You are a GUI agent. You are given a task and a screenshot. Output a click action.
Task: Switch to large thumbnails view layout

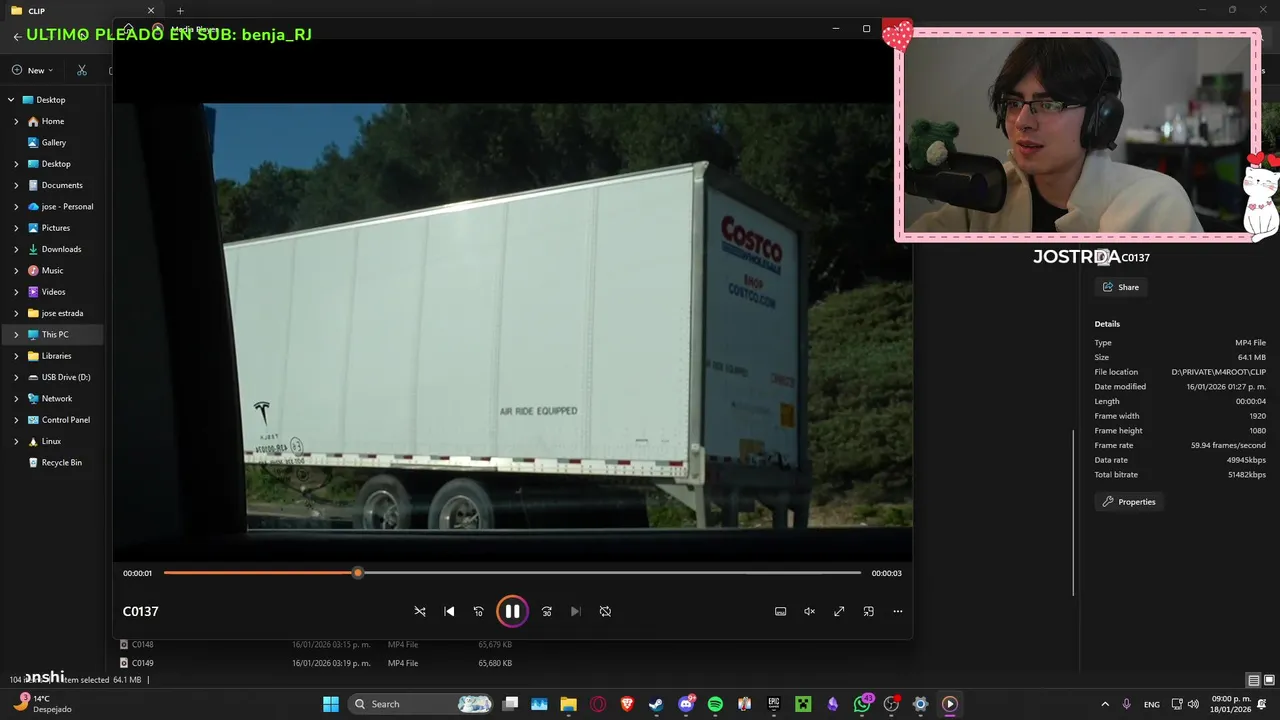(x=1269, y=680)
